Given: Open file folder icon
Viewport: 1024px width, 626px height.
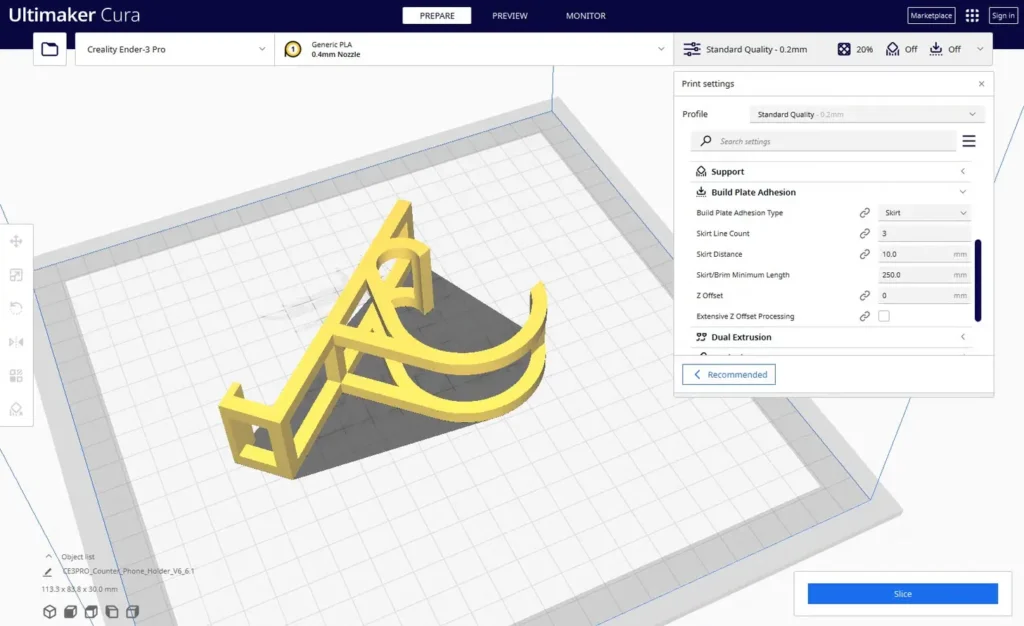Looking at the screenshot, I should coord(50,49).
